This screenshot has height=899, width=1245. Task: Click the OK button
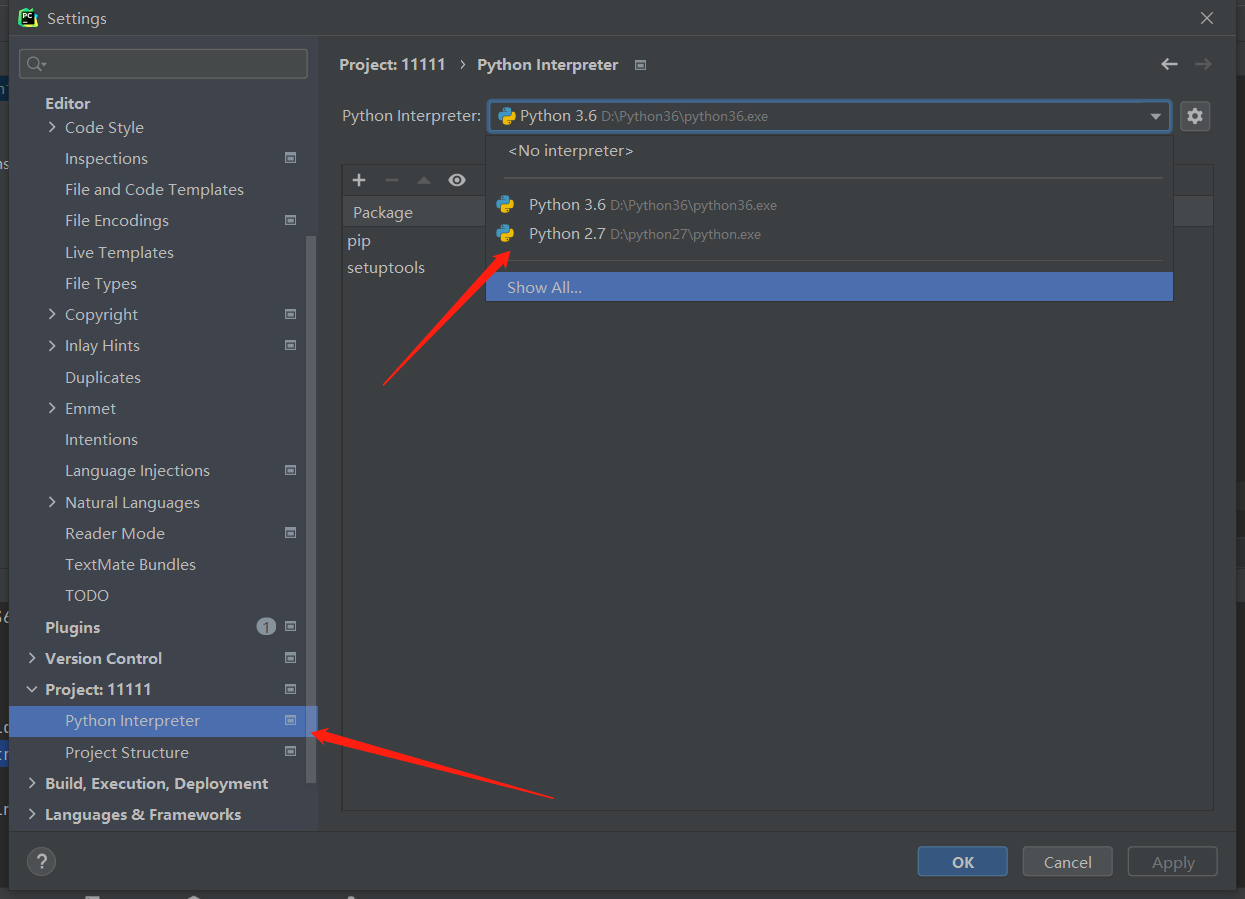click(x=962, y=862)
